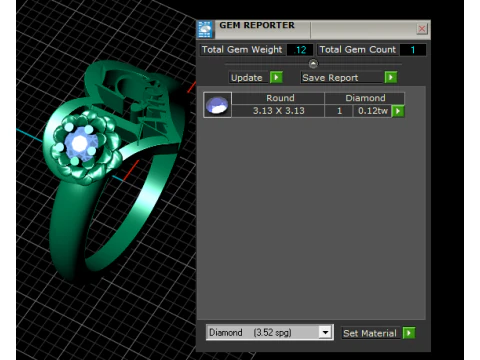The width and height of the screenshot is (480, 360).
Task: Click the Round shape cell
Action: (x=278, y=98)
